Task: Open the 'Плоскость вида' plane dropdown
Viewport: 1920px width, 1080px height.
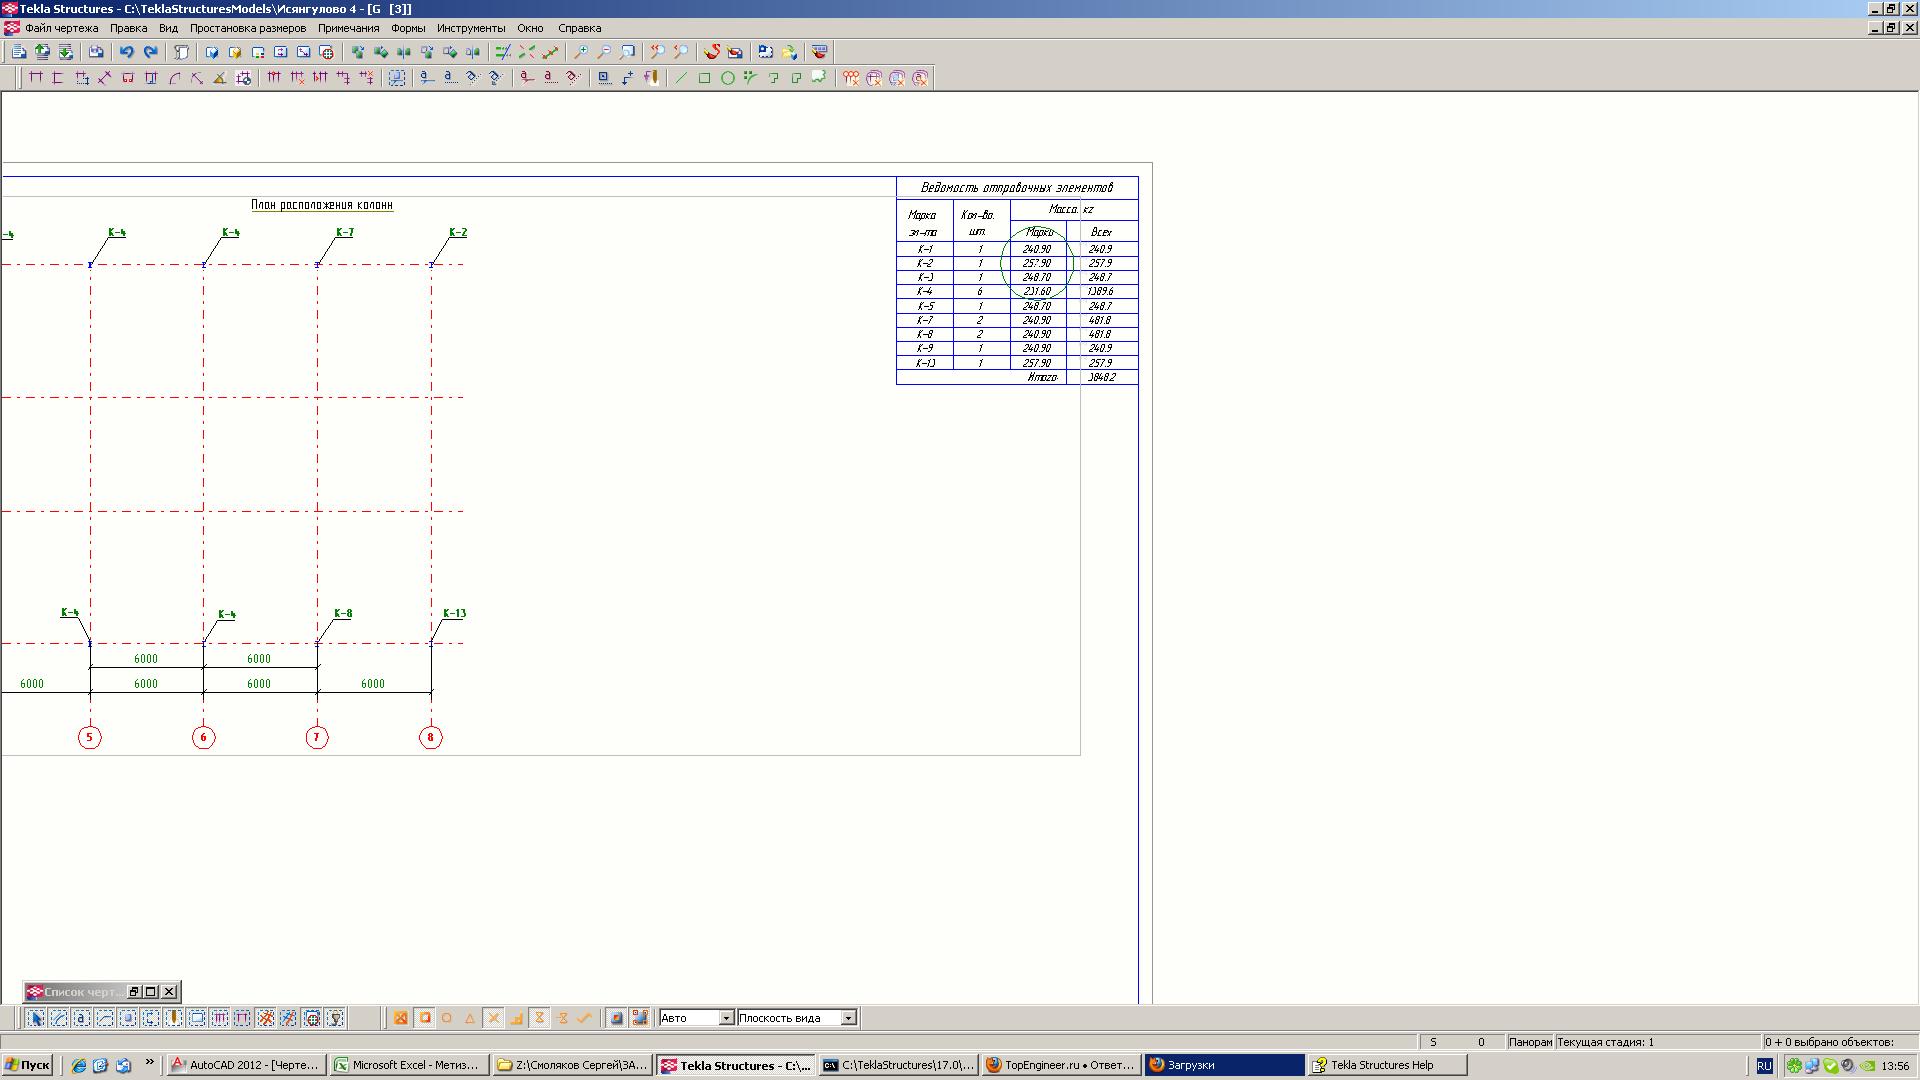Action: (848, 1018)
